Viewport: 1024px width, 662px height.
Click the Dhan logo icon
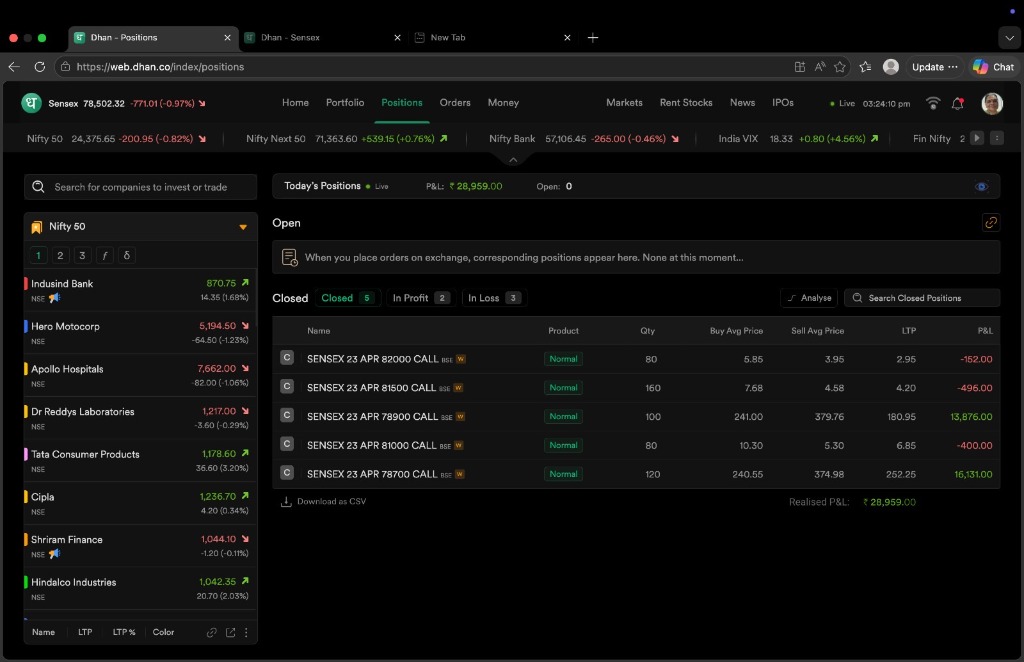click(31, 103)
